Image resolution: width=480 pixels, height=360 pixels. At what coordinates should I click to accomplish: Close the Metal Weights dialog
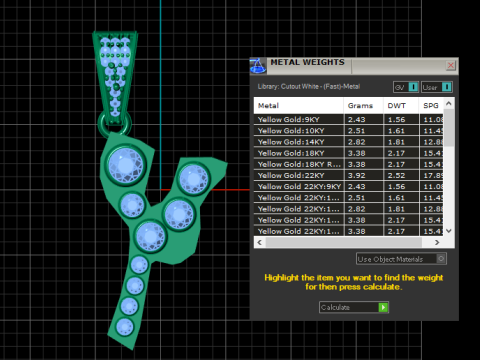[x=451, y=65]
